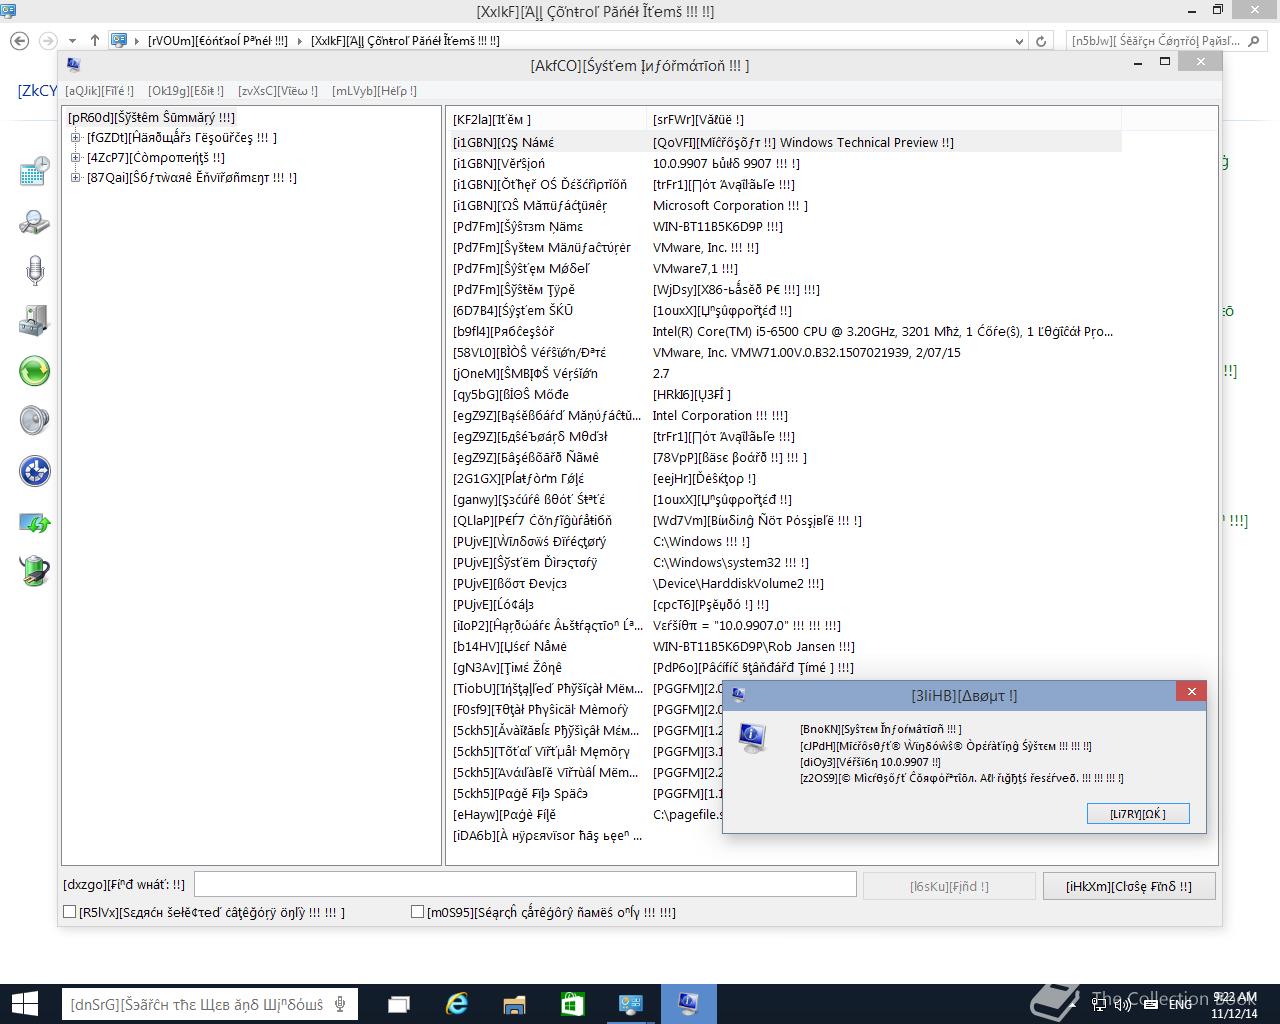Open Control Panel battery icon

(x=35, y=571)
